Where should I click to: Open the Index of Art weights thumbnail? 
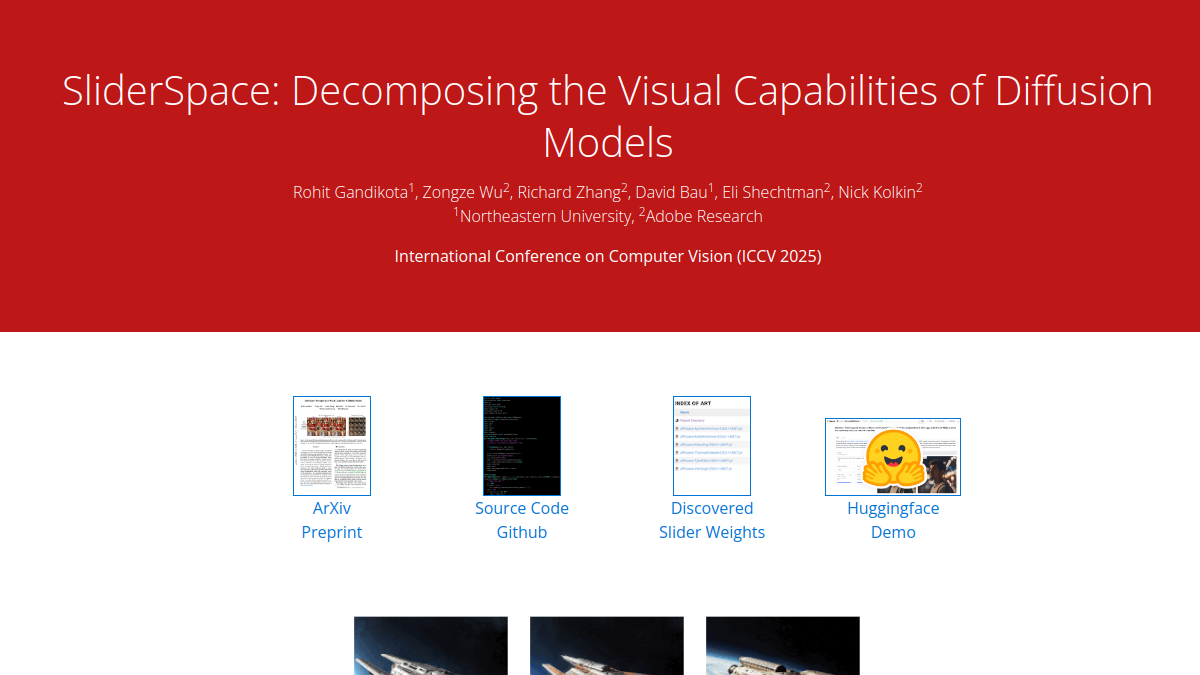[x=712, y=446]
